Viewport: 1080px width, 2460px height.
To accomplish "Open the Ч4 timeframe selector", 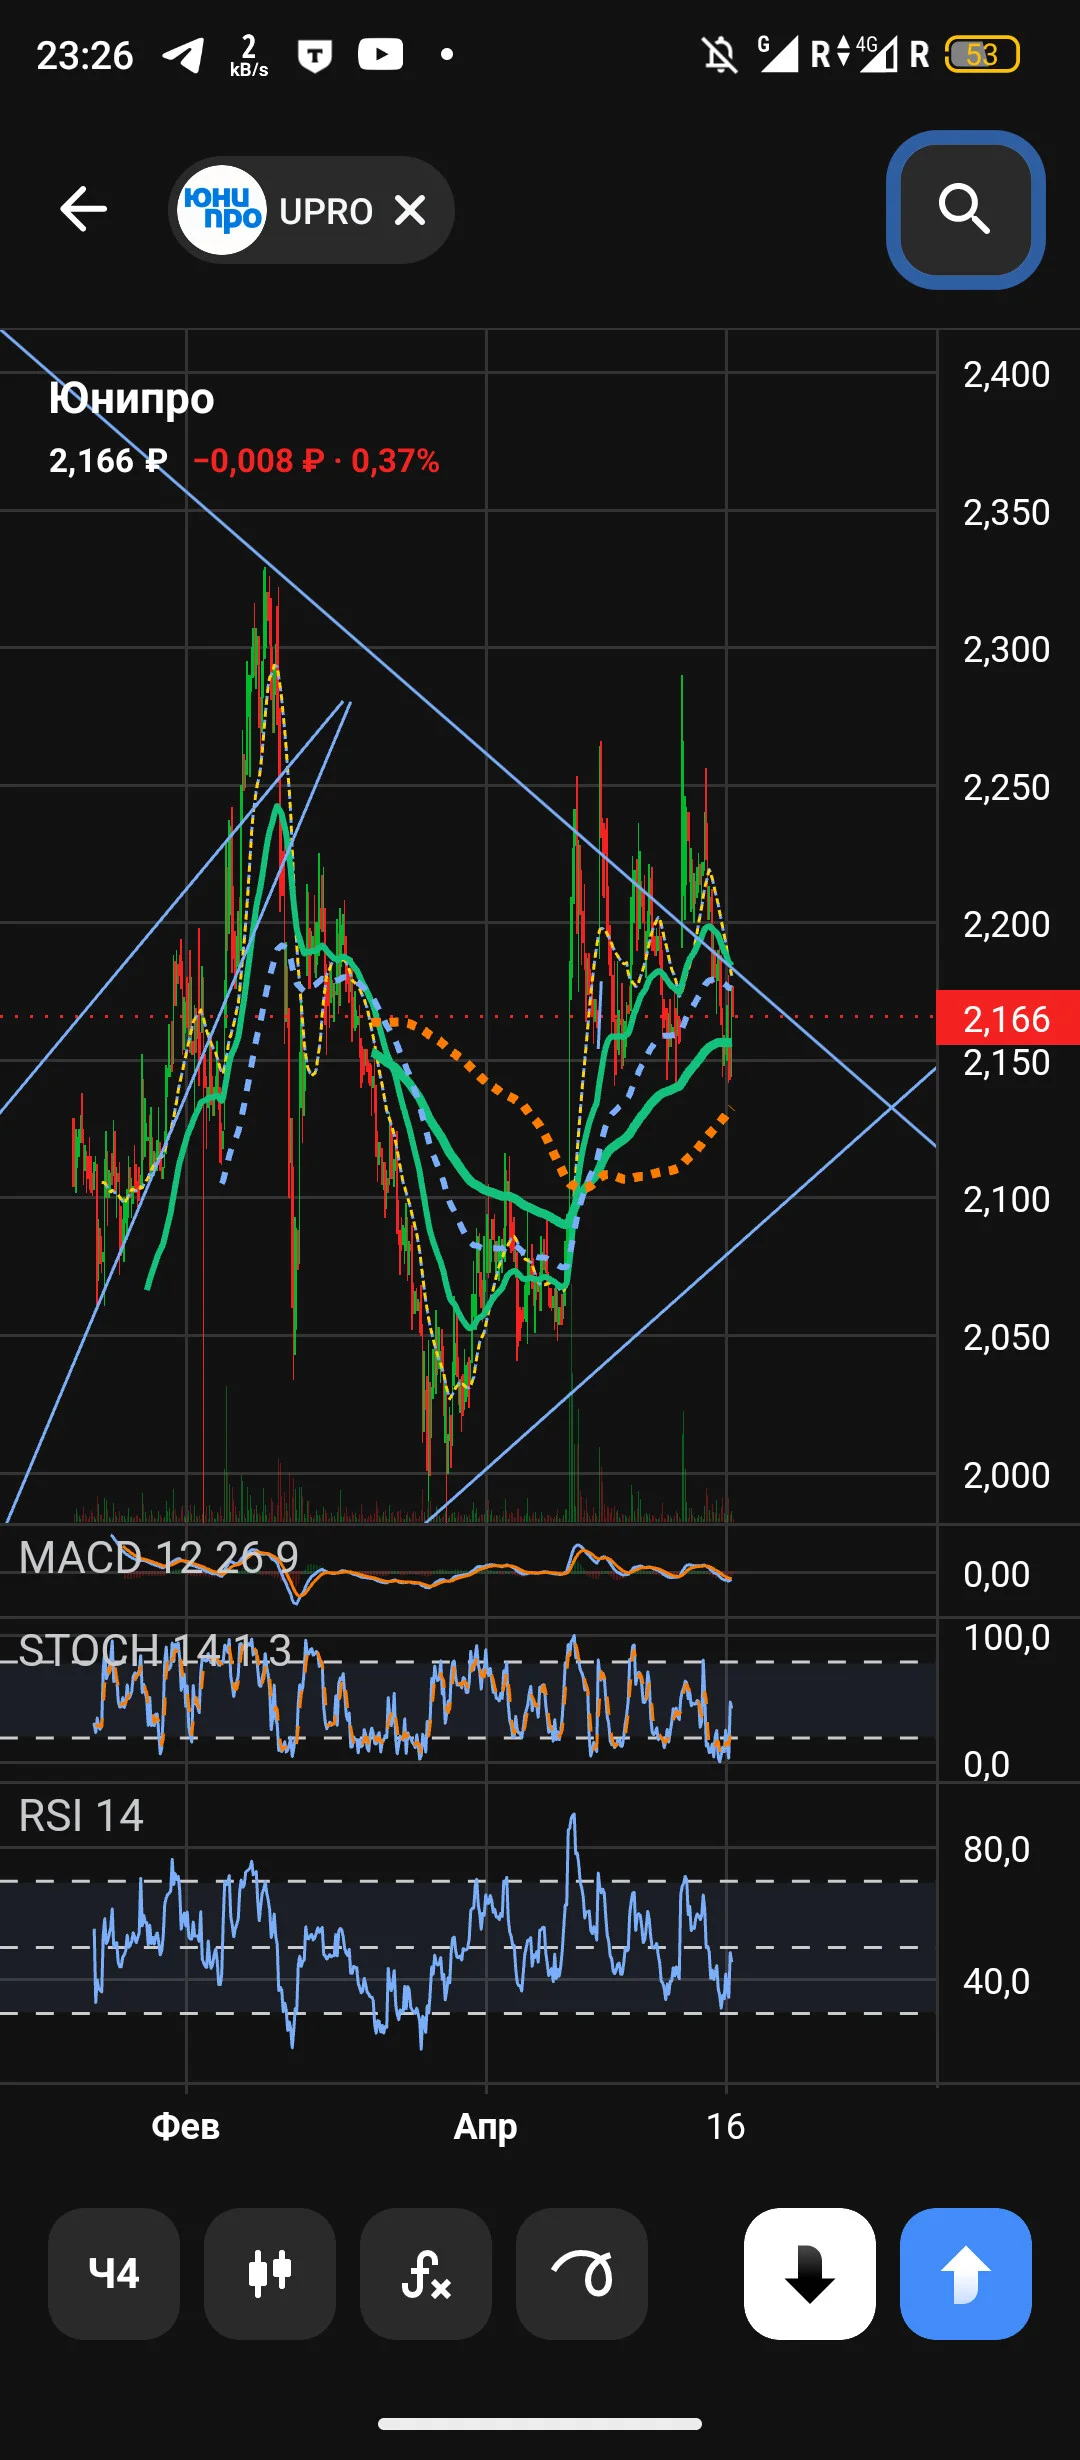I will pyautogui.click(x=114, y=2273).
